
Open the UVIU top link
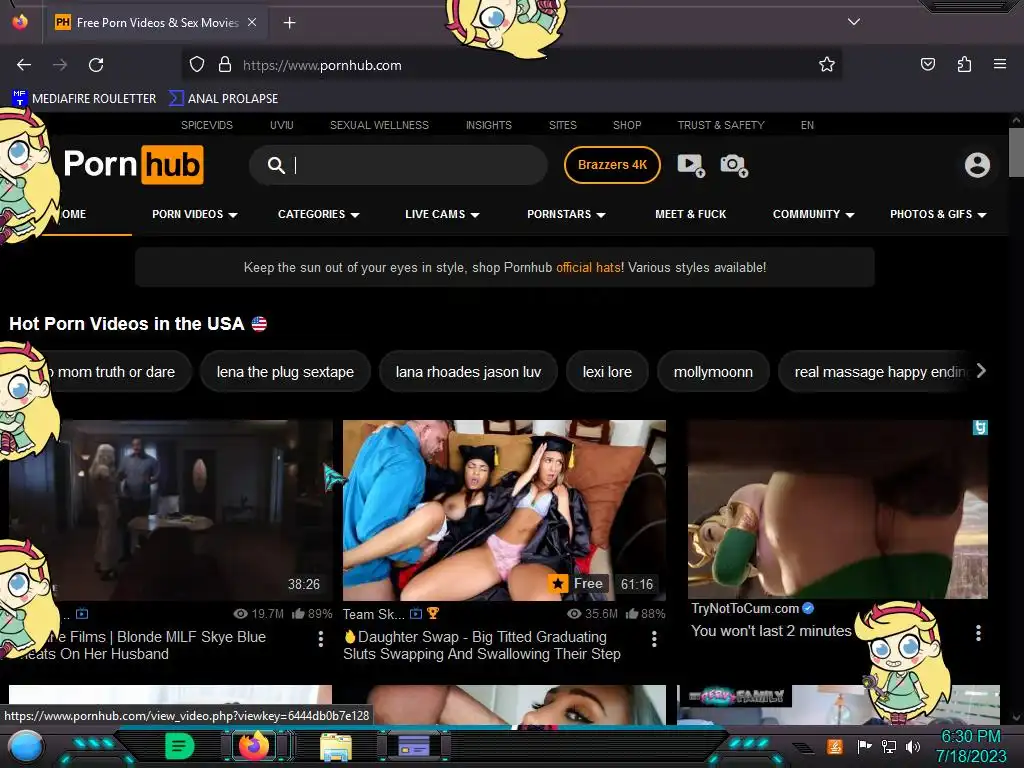(281, 125)
